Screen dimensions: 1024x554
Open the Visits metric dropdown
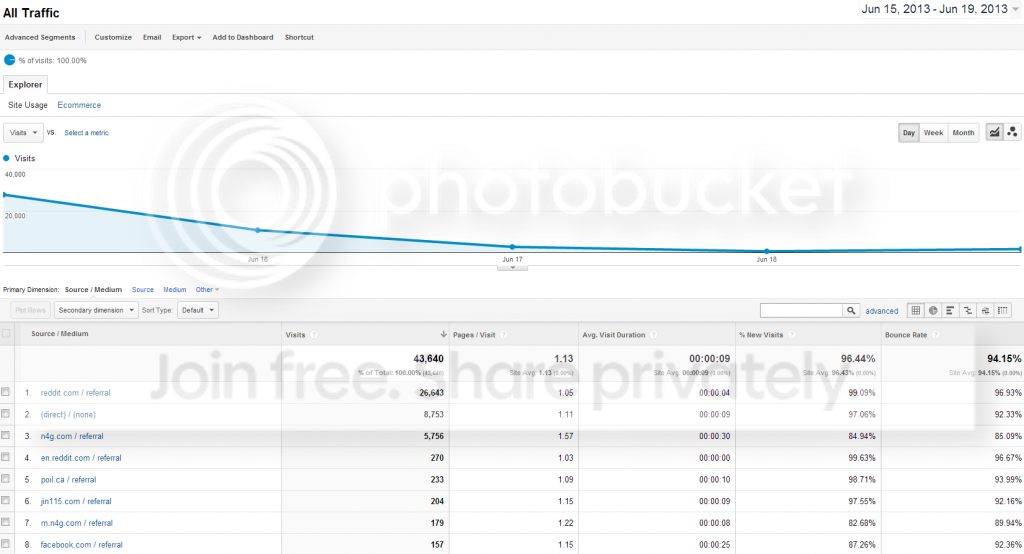(24, 133)
